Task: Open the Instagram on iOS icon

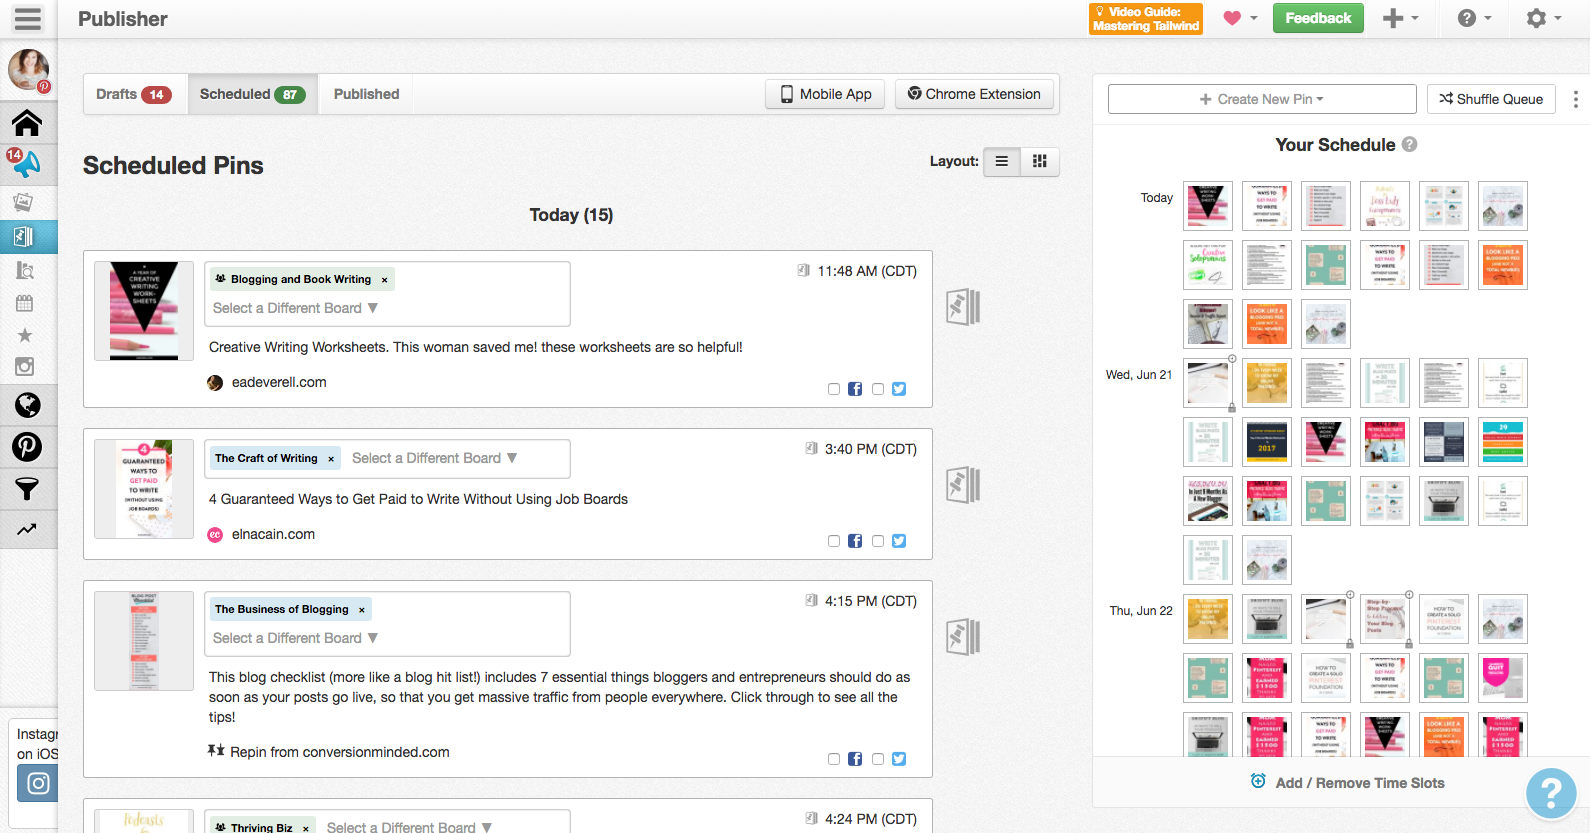Action: coord(38,783)
